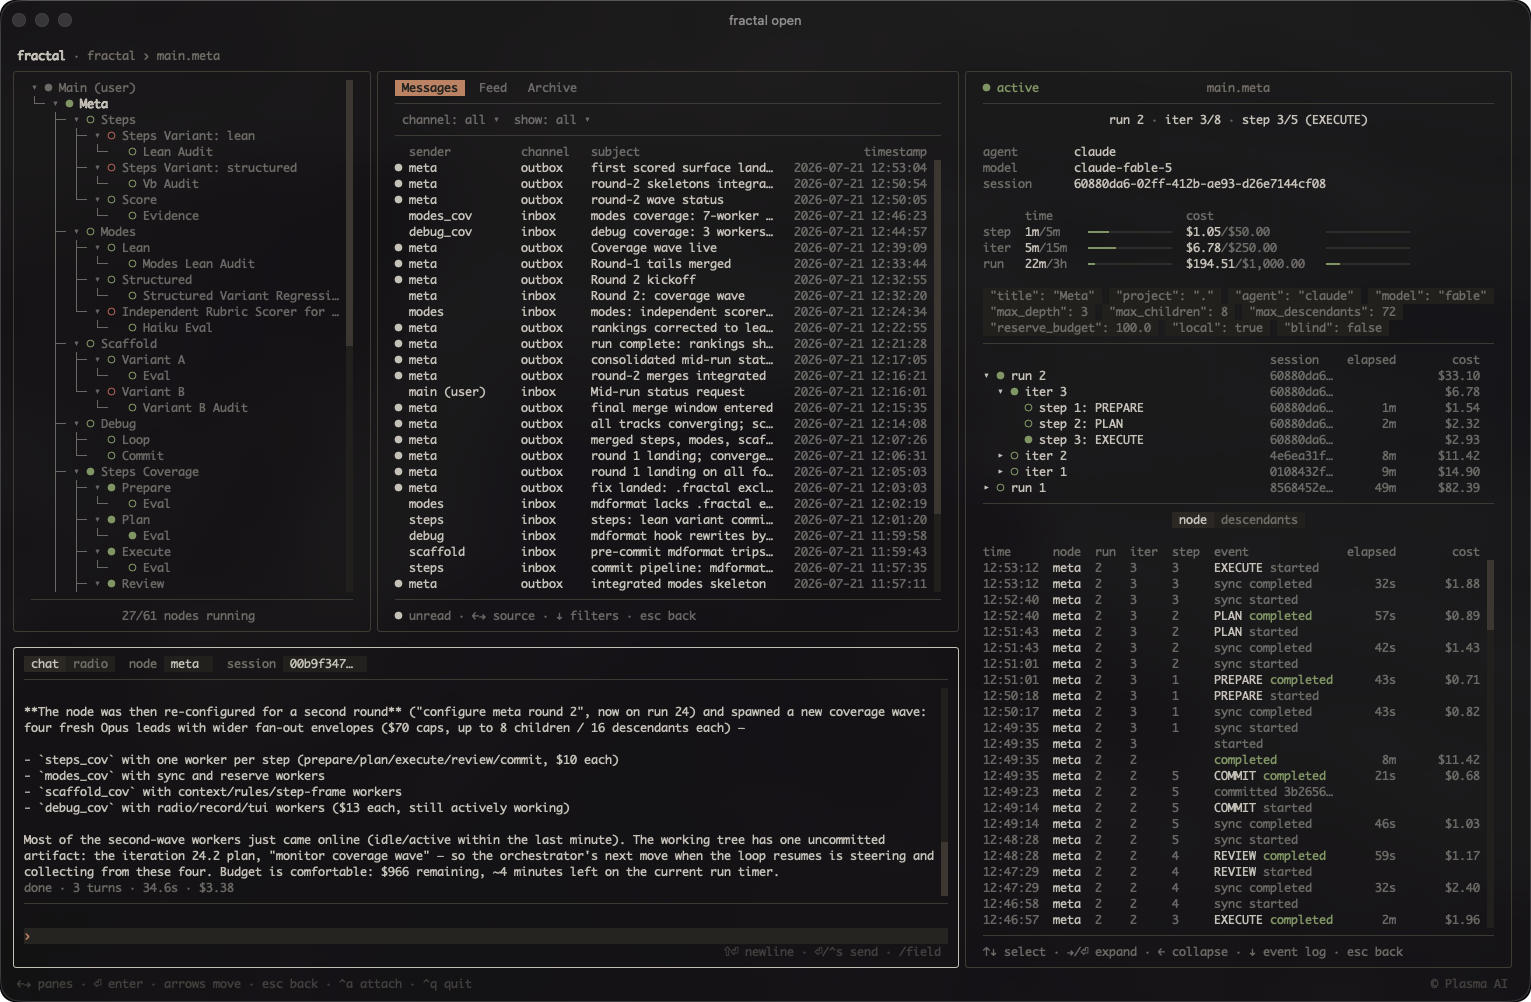Click status circle for step 1: PREPARE
The height and width of the screenshot is (1002, 1531).
pos(1028,408)
